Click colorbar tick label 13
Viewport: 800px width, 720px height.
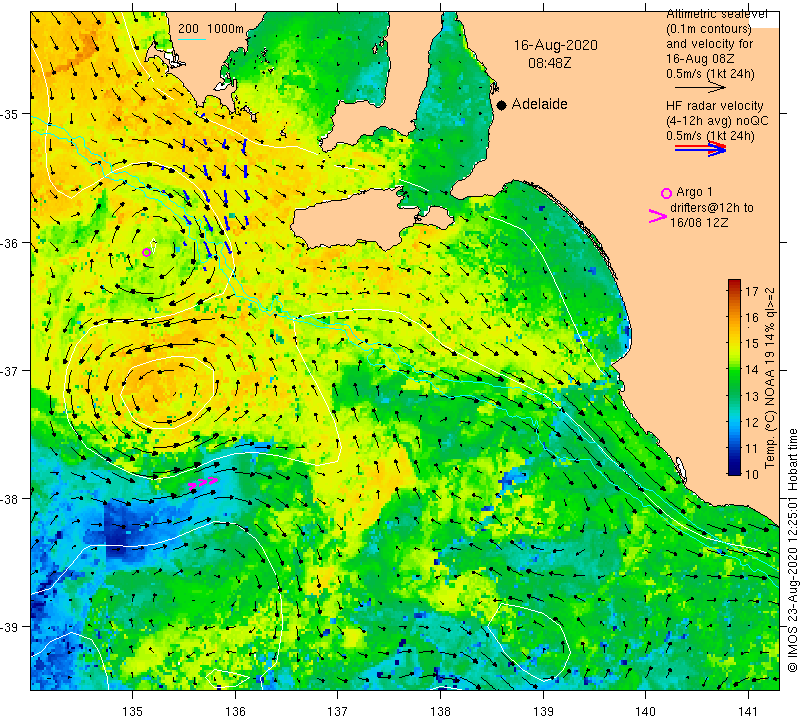tap(752, 396)
